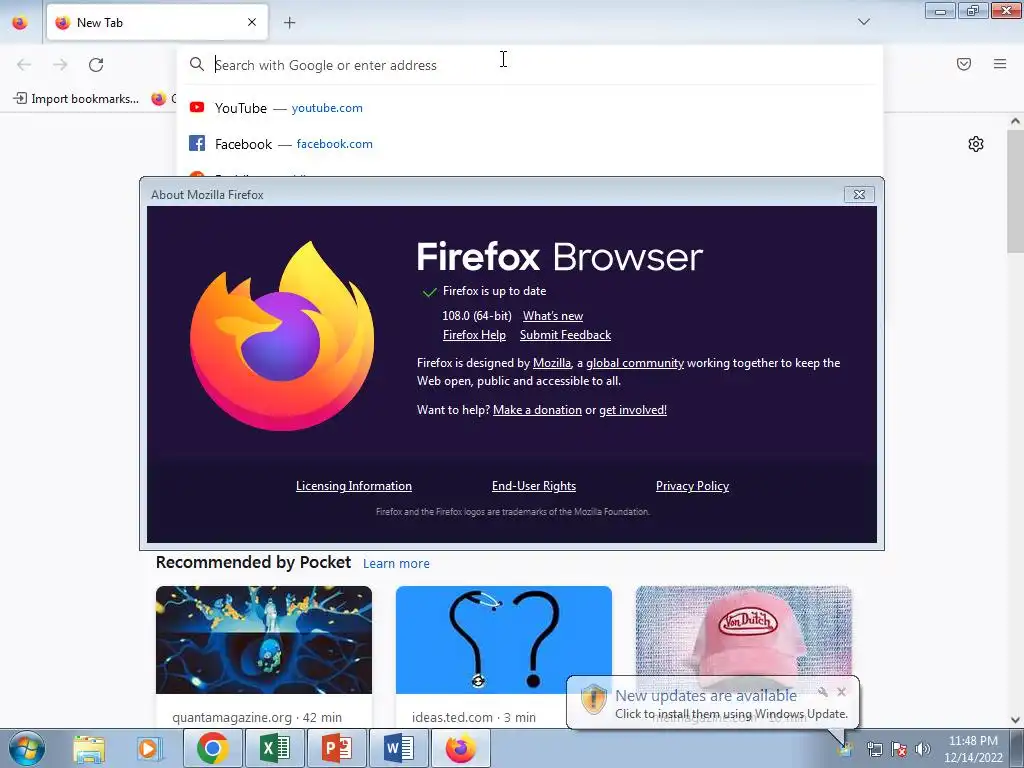This screenshot has height=768, width=1024.
Task: Expand the list all tabs chevron
Action: [x=864, y=22]
